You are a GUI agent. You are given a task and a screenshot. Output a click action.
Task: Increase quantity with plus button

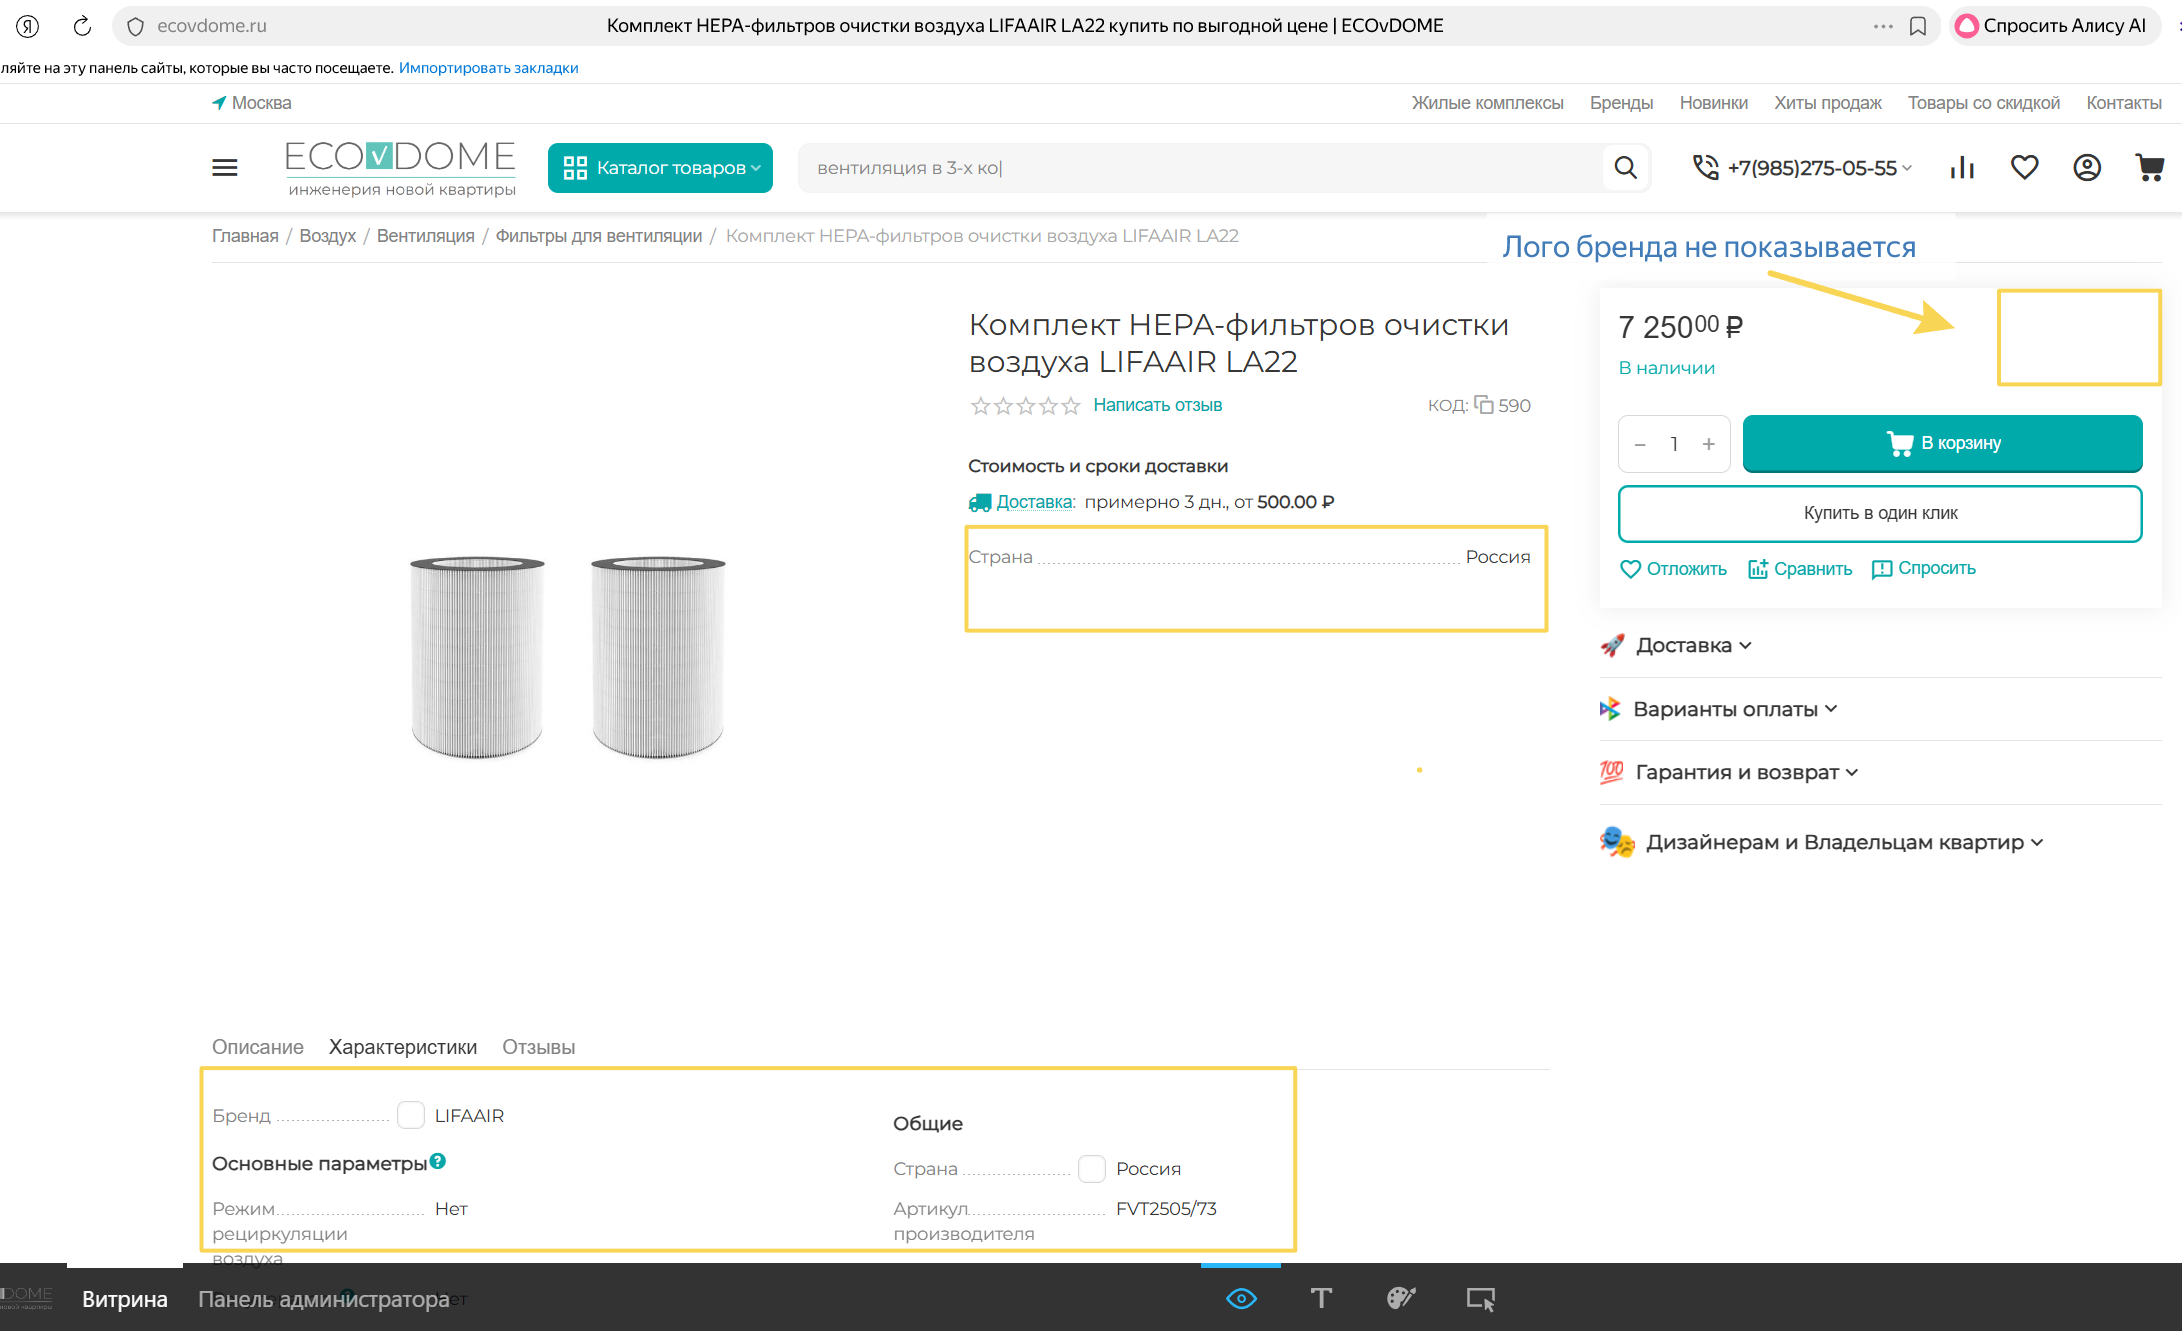pyautogui.click(x=1709, y=444)
